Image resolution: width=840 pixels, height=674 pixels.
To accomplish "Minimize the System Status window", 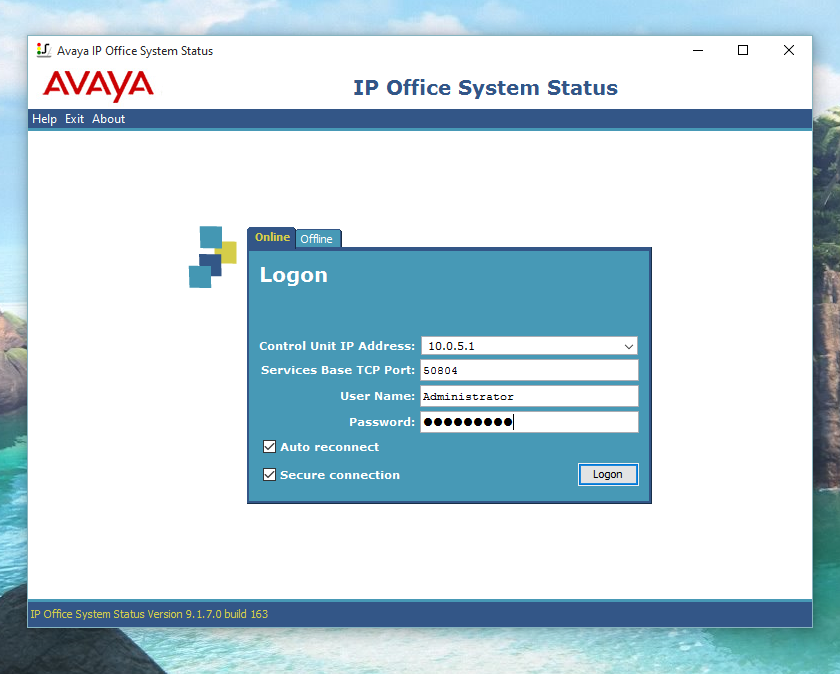I will pos(698,50).
